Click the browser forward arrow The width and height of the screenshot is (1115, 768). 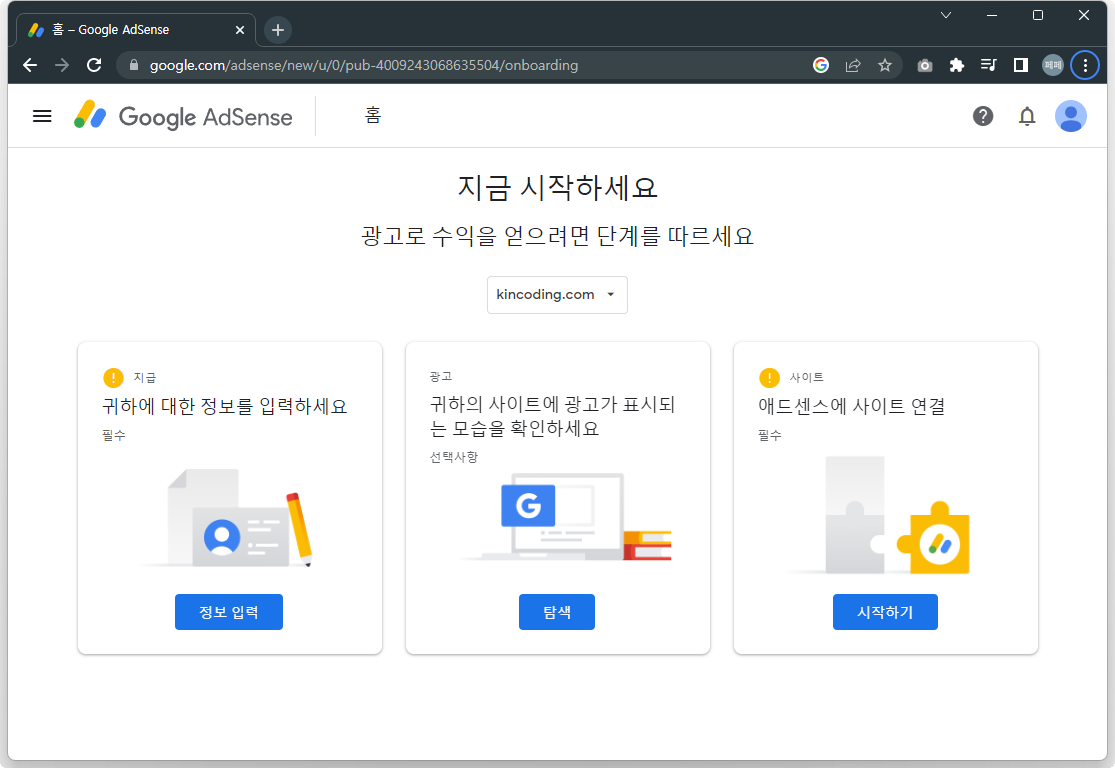[62, 65]
